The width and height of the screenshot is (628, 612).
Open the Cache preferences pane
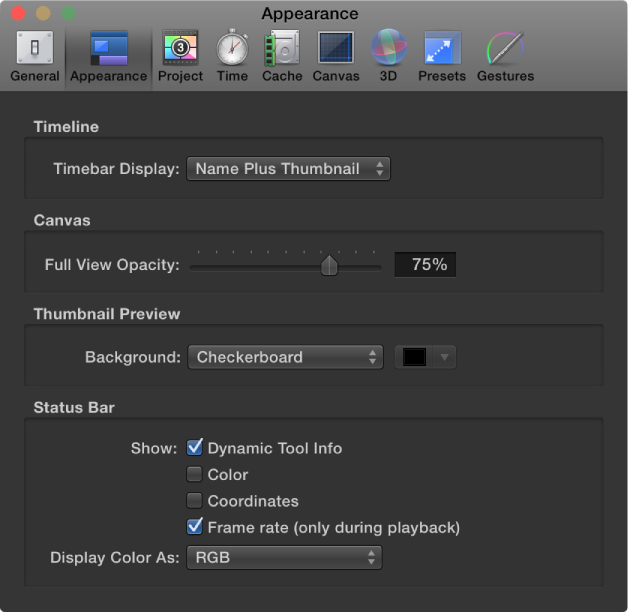point(282,57)
